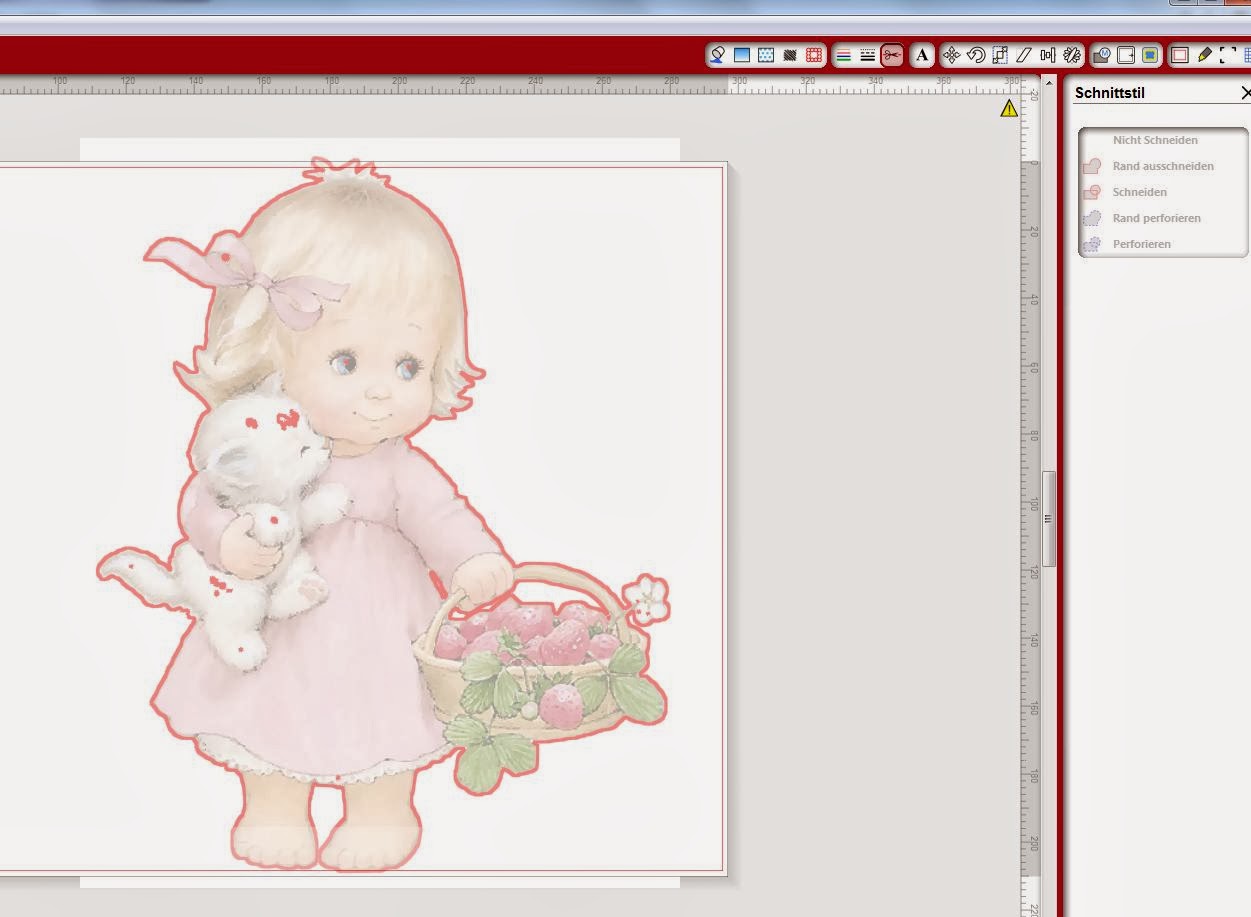Open the align panel

click(x=1047, y=55)
